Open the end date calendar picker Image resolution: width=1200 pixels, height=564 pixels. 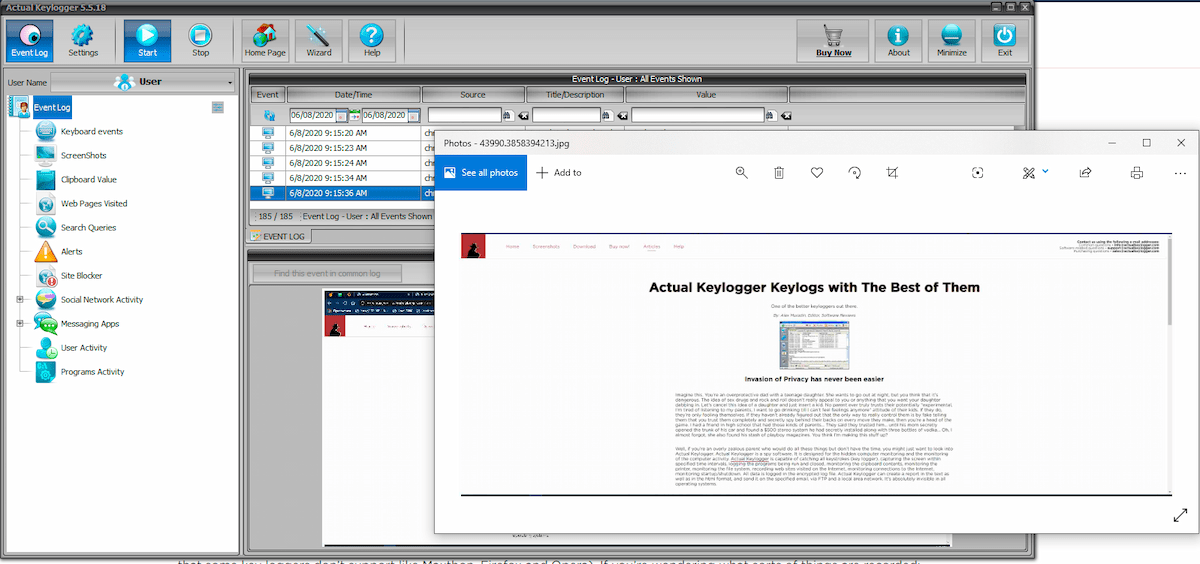[413, 115]
